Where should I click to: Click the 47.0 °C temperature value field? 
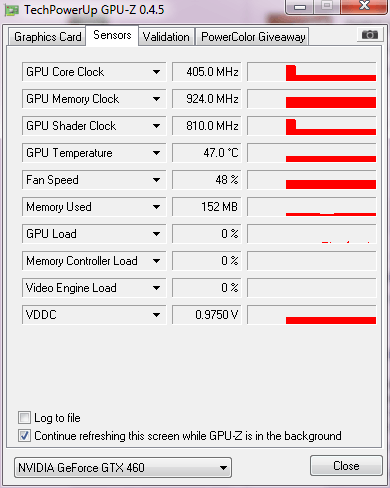[206, 153]
